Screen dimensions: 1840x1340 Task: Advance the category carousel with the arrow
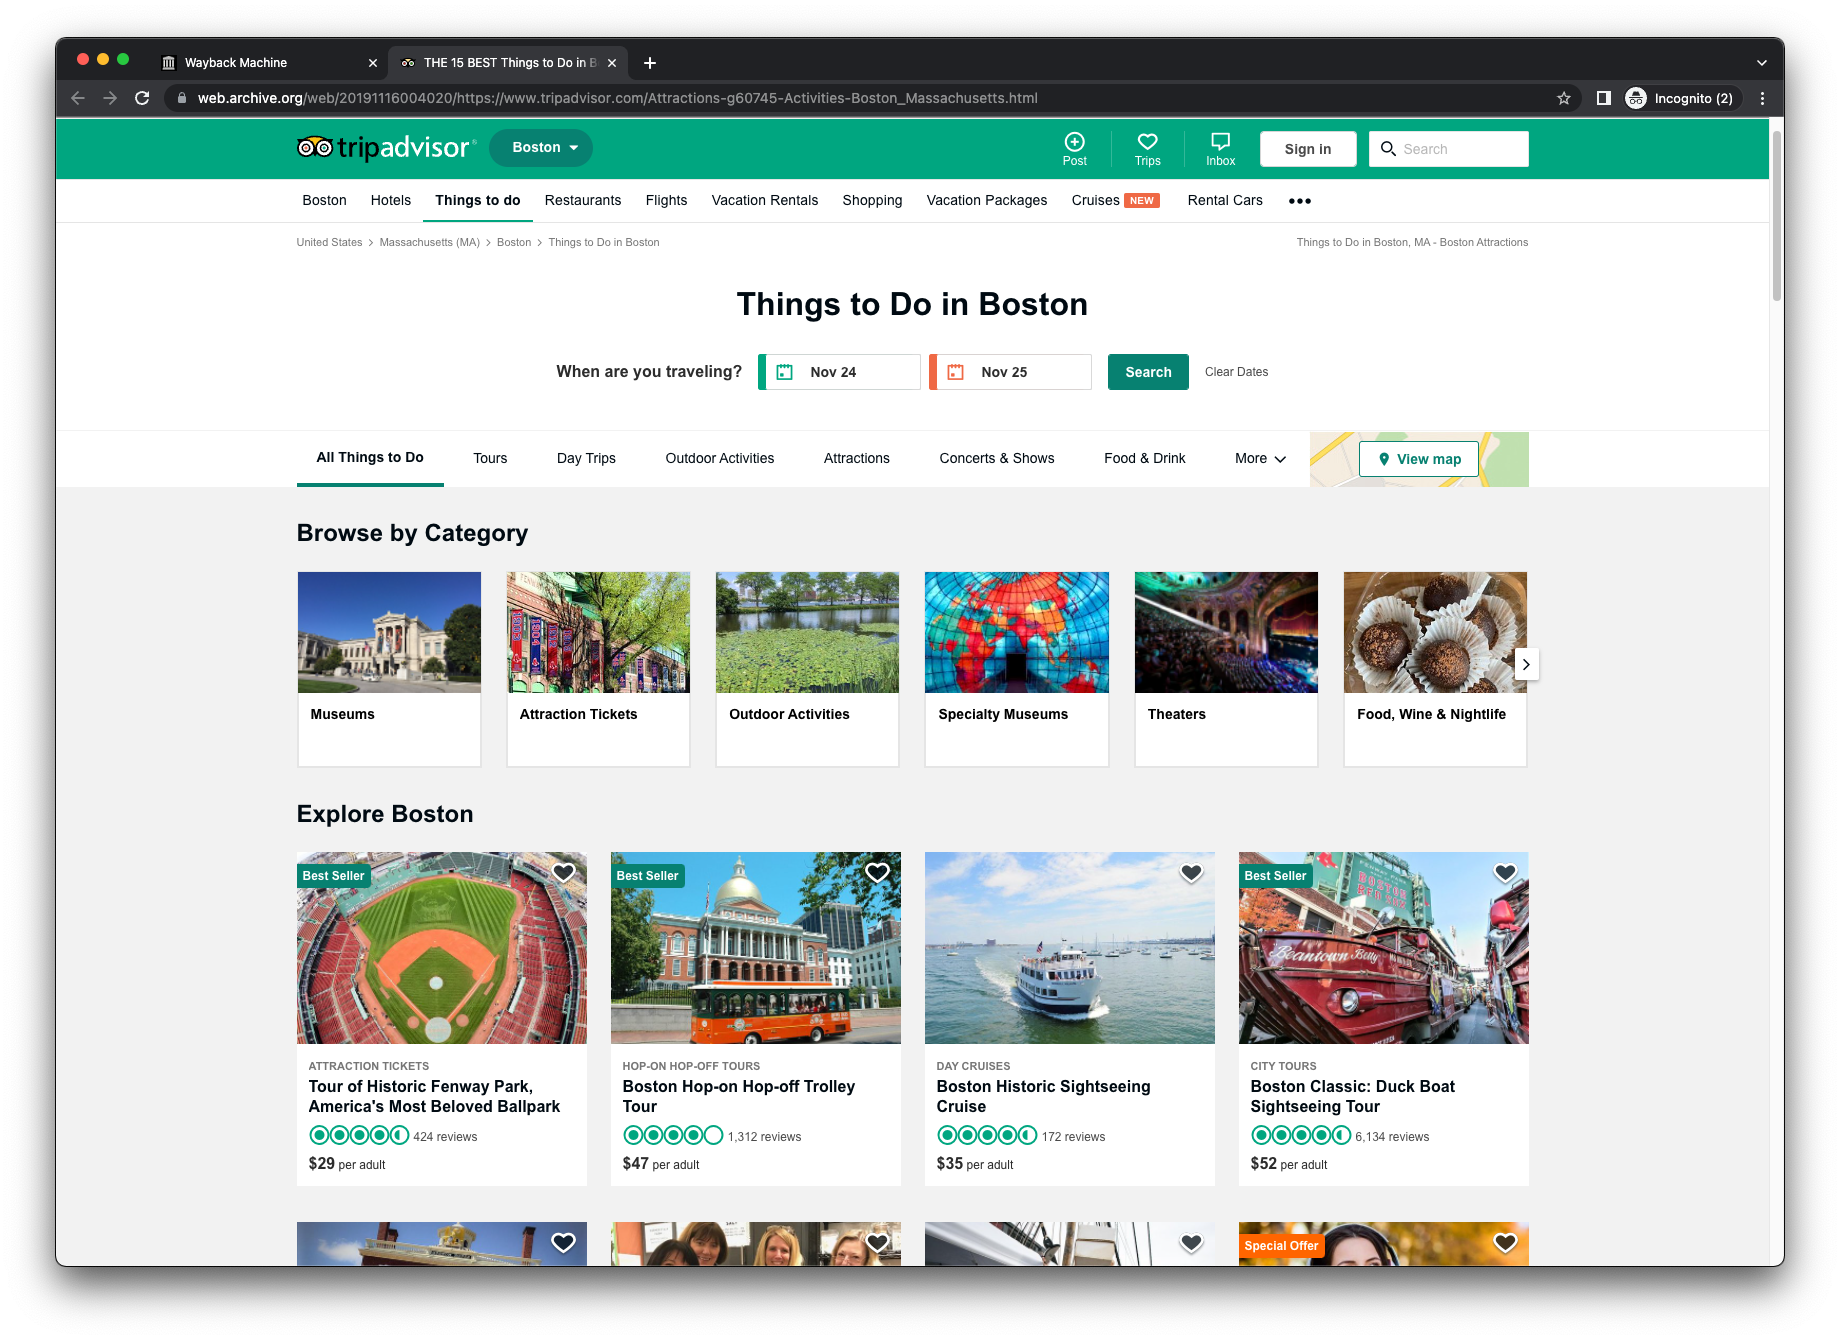pyautogui.click(x=1526, y=664)
